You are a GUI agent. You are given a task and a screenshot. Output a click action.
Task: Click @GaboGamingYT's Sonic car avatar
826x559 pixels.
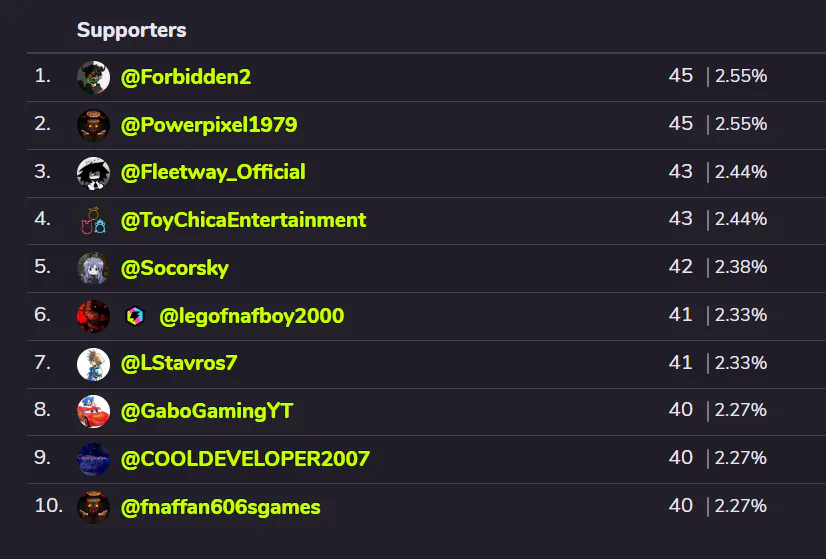(93, 411)
